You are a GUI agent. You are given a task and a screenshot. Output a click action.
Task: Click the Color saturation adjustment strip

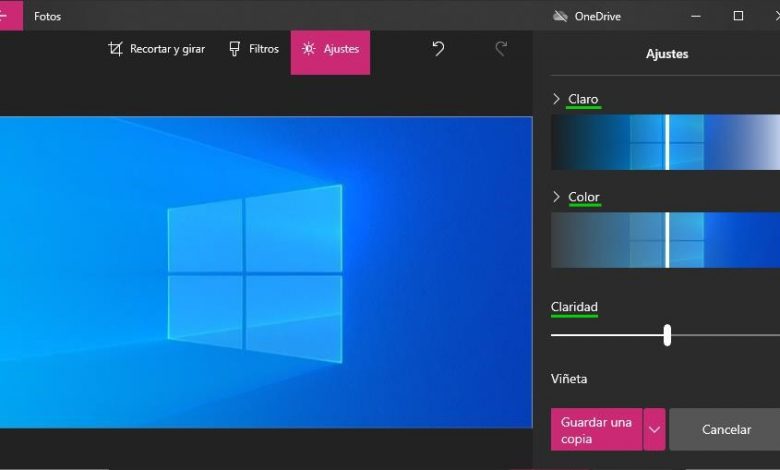pyautogui.click(x=665, y=240)
